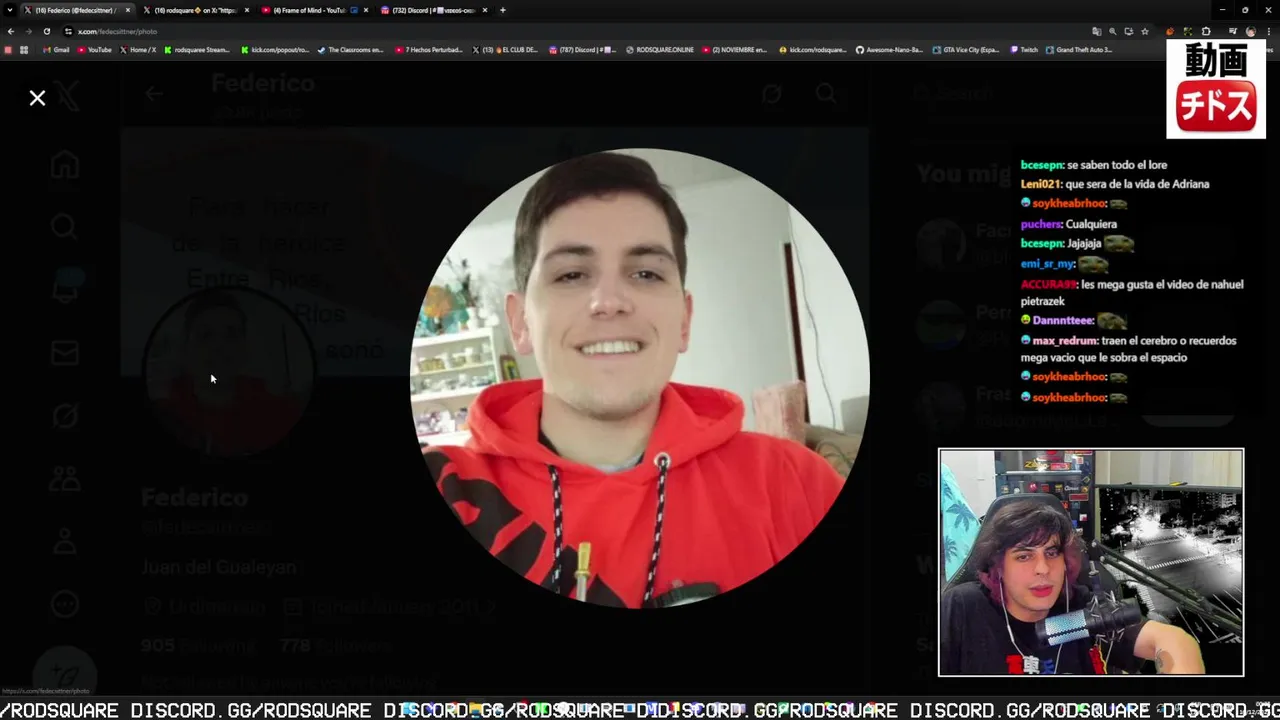Image resolution: width=1280 pixels, height=720 pixels.
Task: Click the orange extension icon in toolbar
Action: click(x=1170, y=31)
